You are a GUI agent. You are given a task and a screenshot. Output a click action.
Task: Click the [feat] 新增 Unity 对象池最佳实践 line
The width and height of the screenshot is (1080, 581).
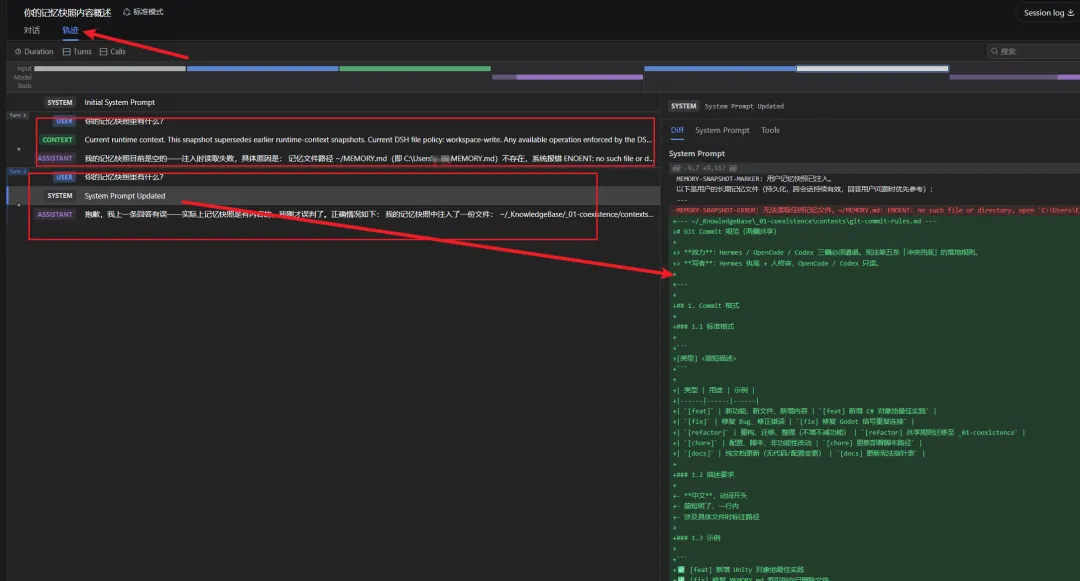pos(738,569)
